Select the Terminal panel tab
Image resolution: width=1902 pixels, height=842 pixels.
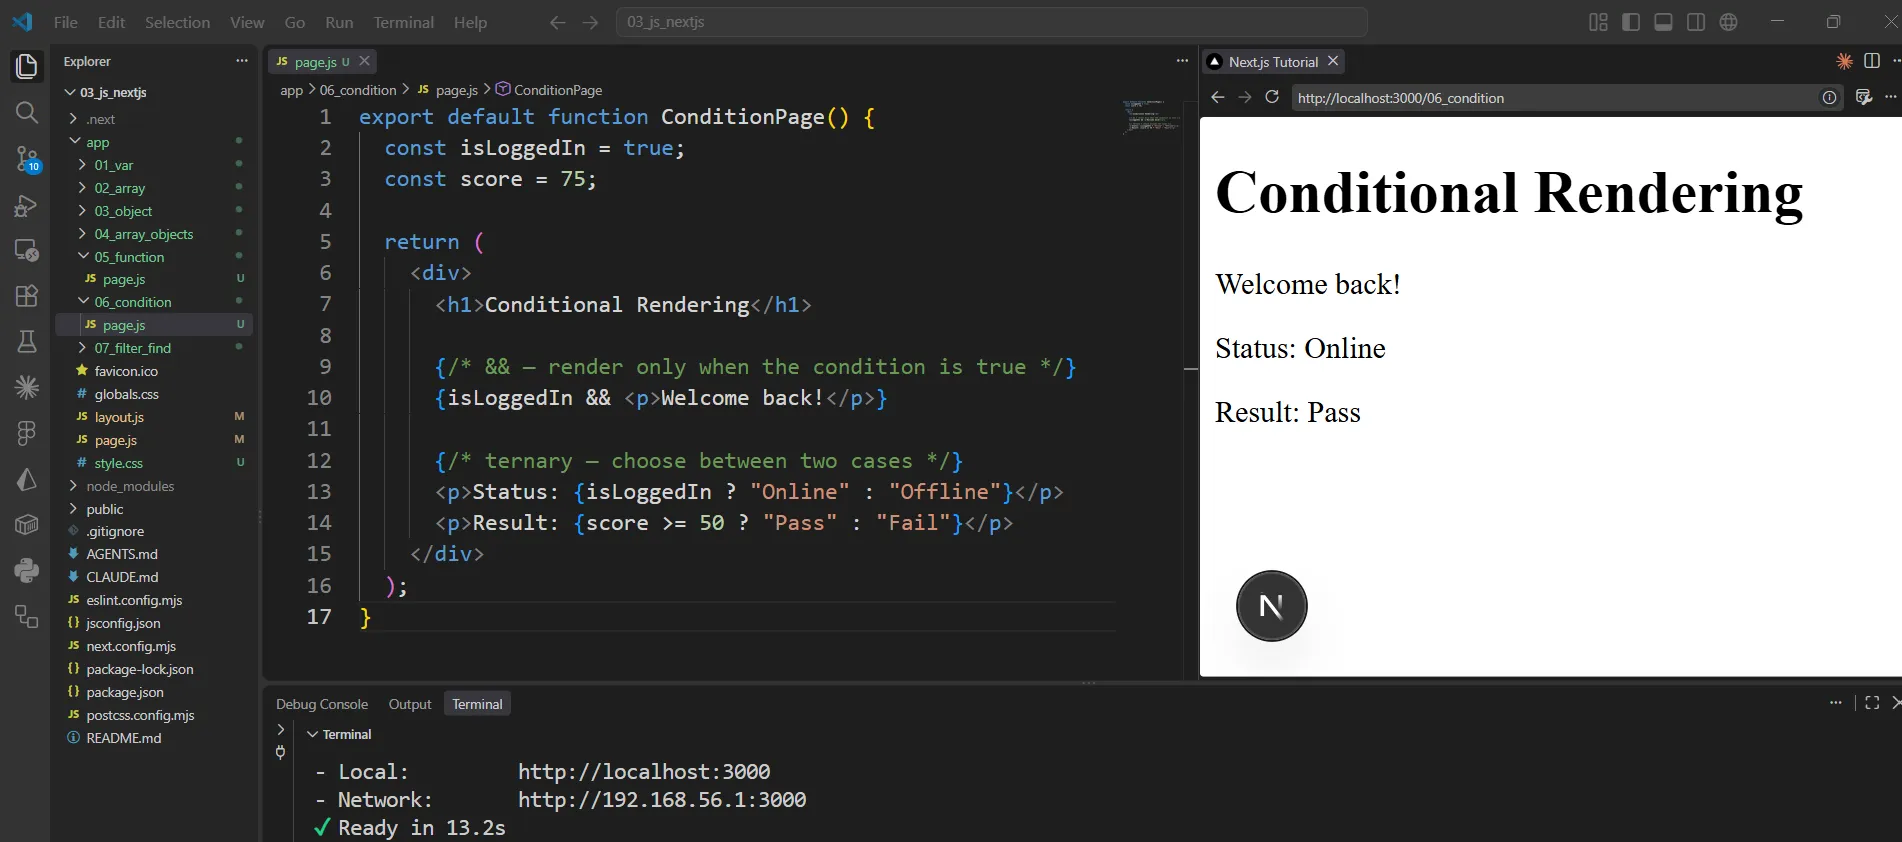pyautogui.click(x=477, y=704)
